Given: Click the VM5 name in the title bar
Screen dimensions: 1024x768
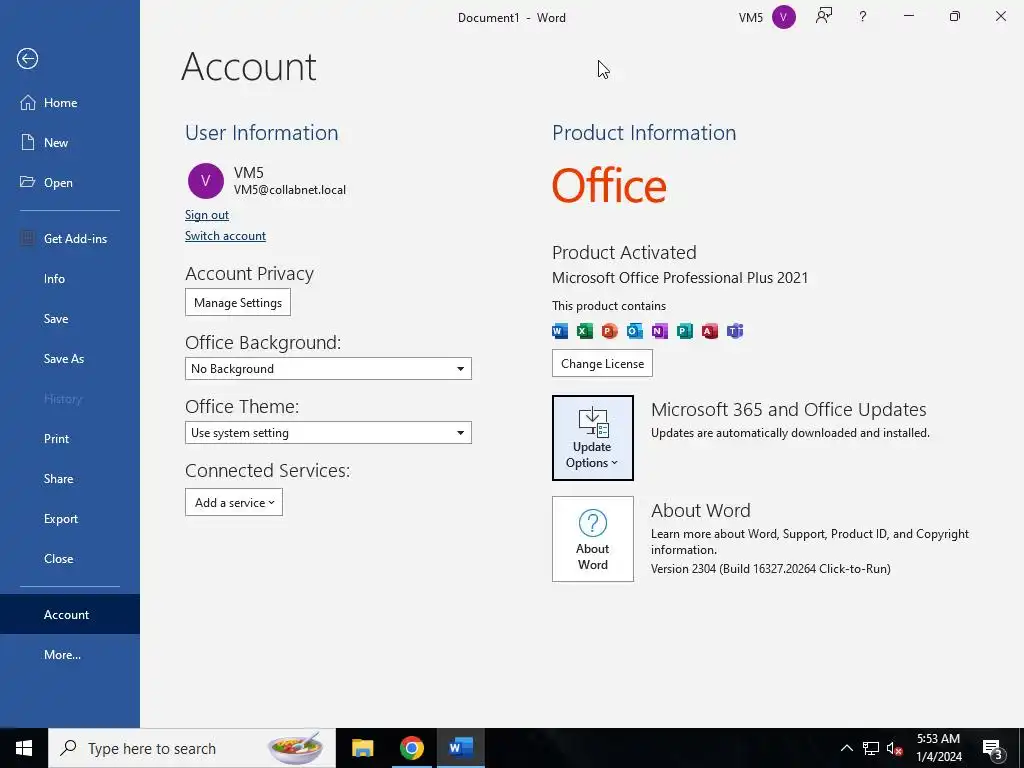Looking at the screenshot, I should (750, 18).
